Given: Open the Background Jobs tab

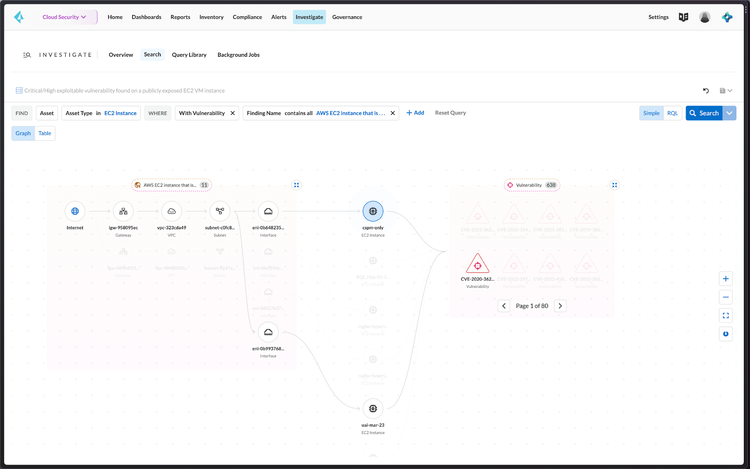Looking at the screenshot, I should click(239, 55).
